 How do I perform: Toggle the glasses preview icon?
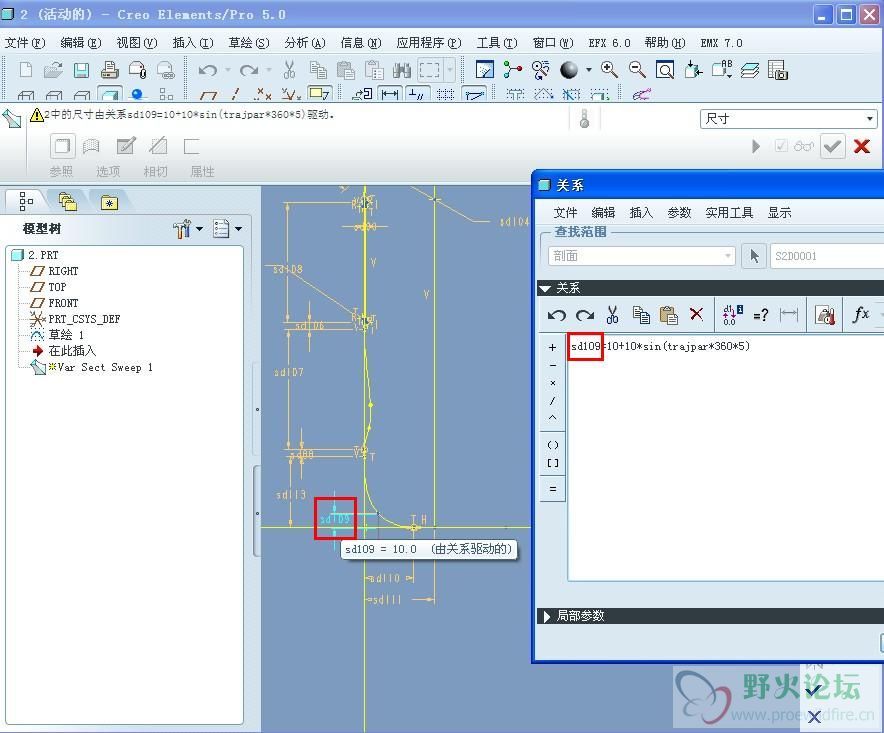coord(803,147)
